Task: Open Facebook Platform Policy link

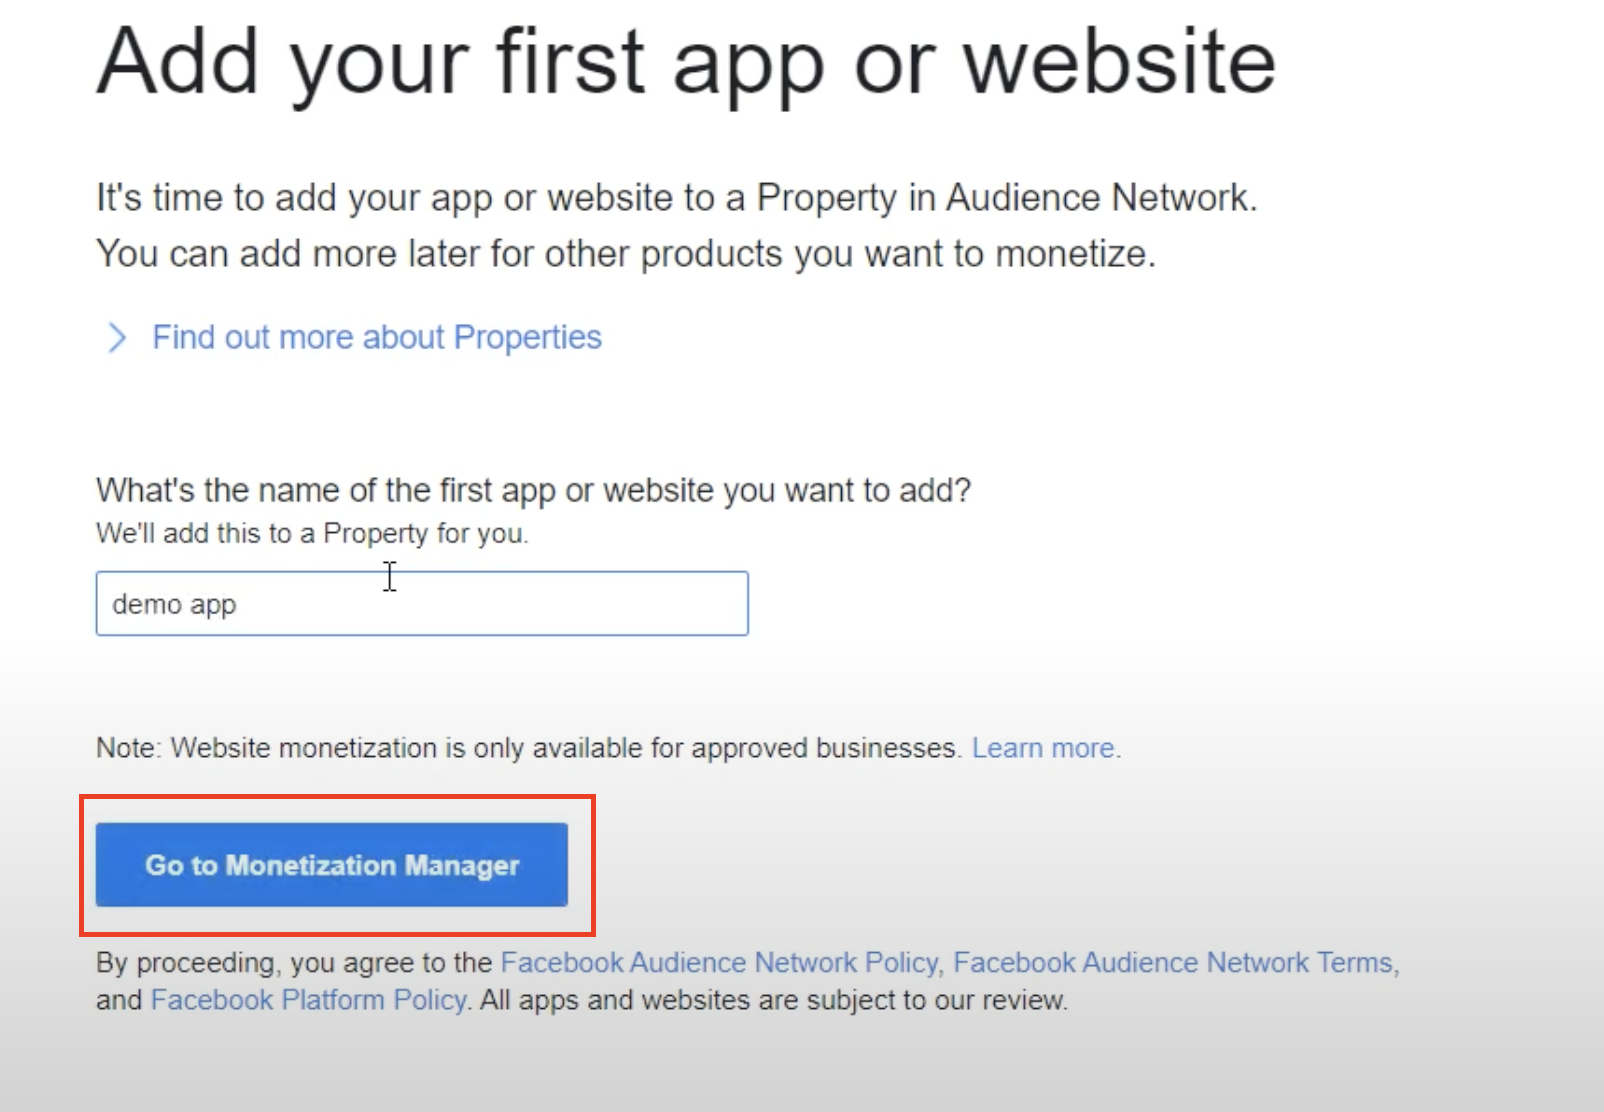Action: pyautogui.click(x=308, y=1000)
